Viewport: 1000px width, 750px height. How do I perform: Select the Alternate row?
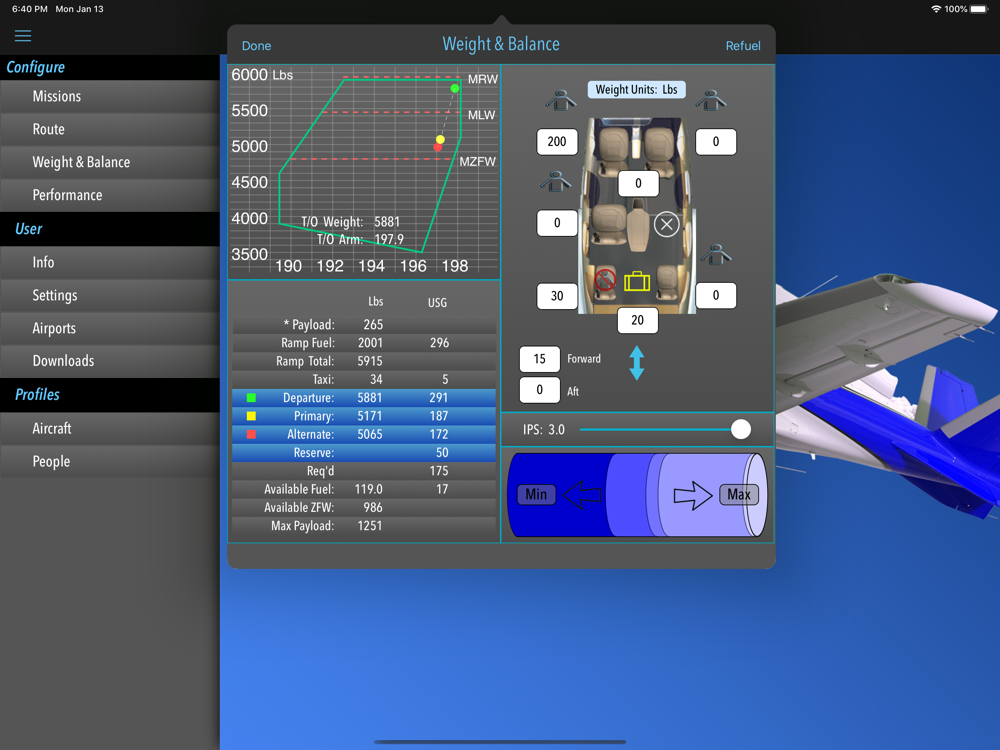pyautogui.click(x=364, y=434)
